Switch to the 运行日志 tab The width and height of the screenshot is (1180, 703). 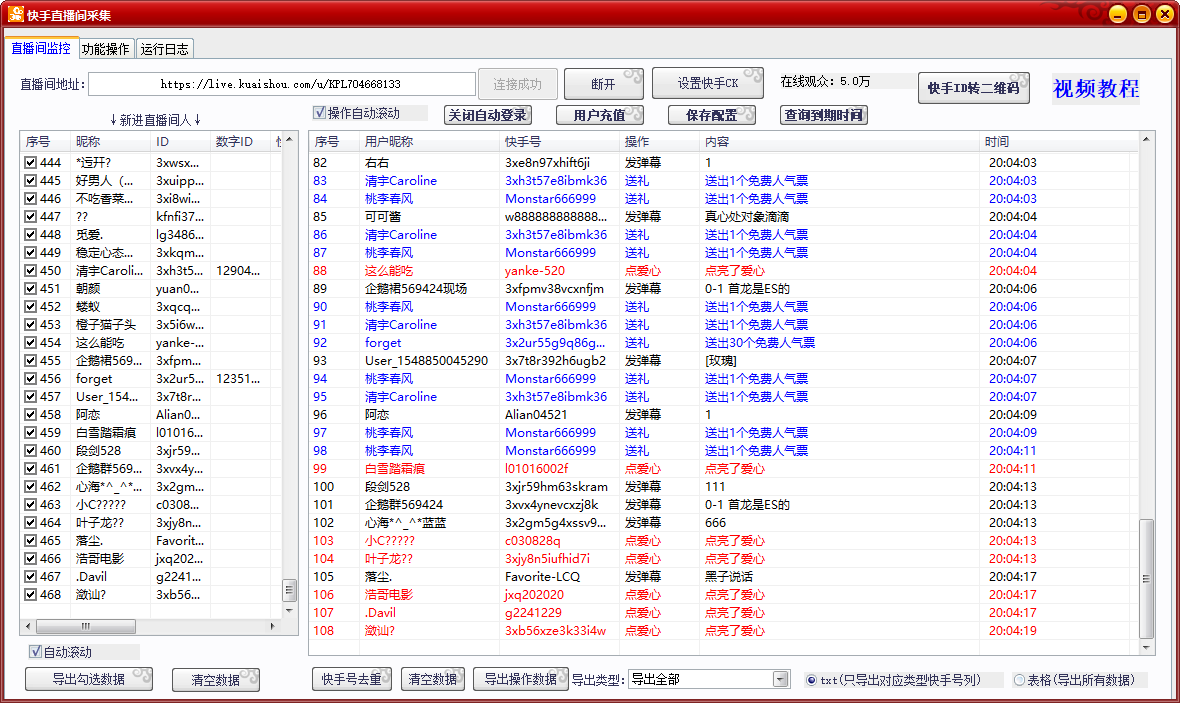pyautogui.click(x=164, y=49)
